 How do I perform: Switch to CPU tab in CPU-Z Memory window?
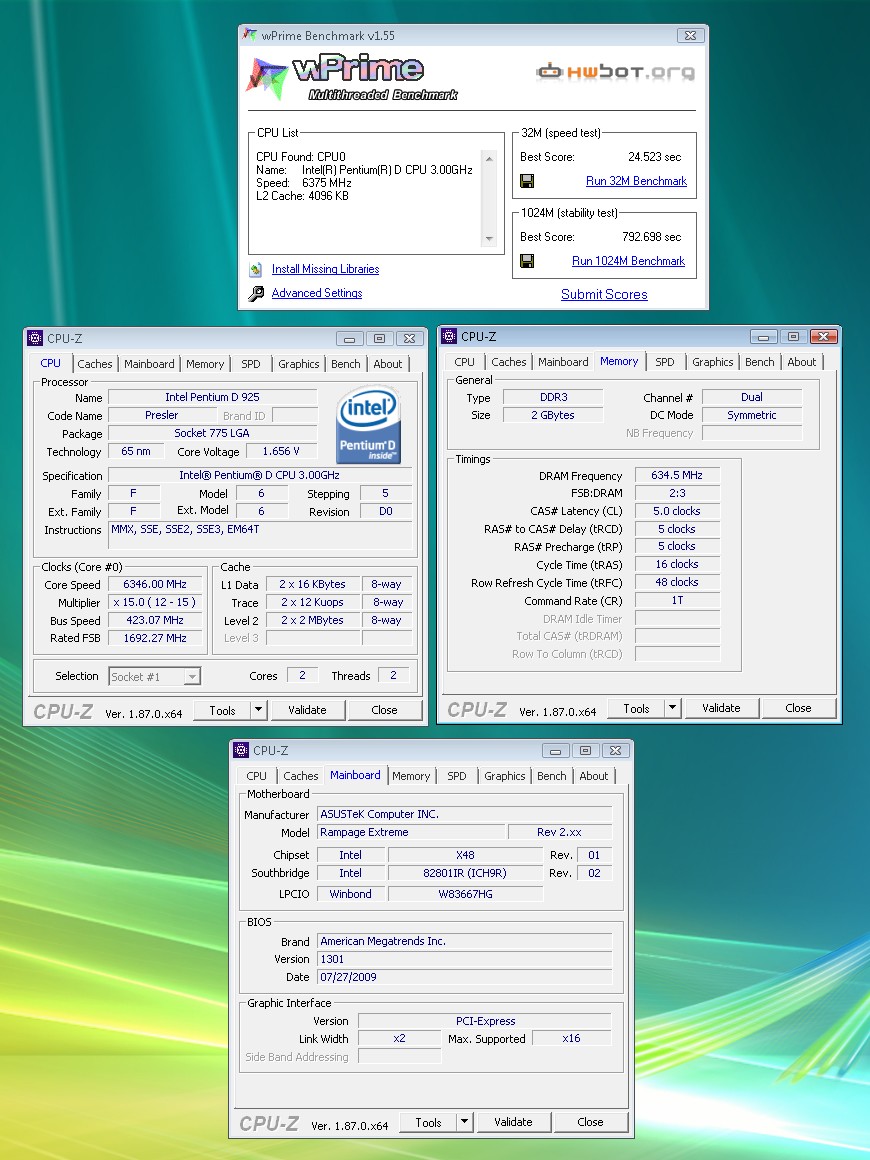[x=465, y=362]
